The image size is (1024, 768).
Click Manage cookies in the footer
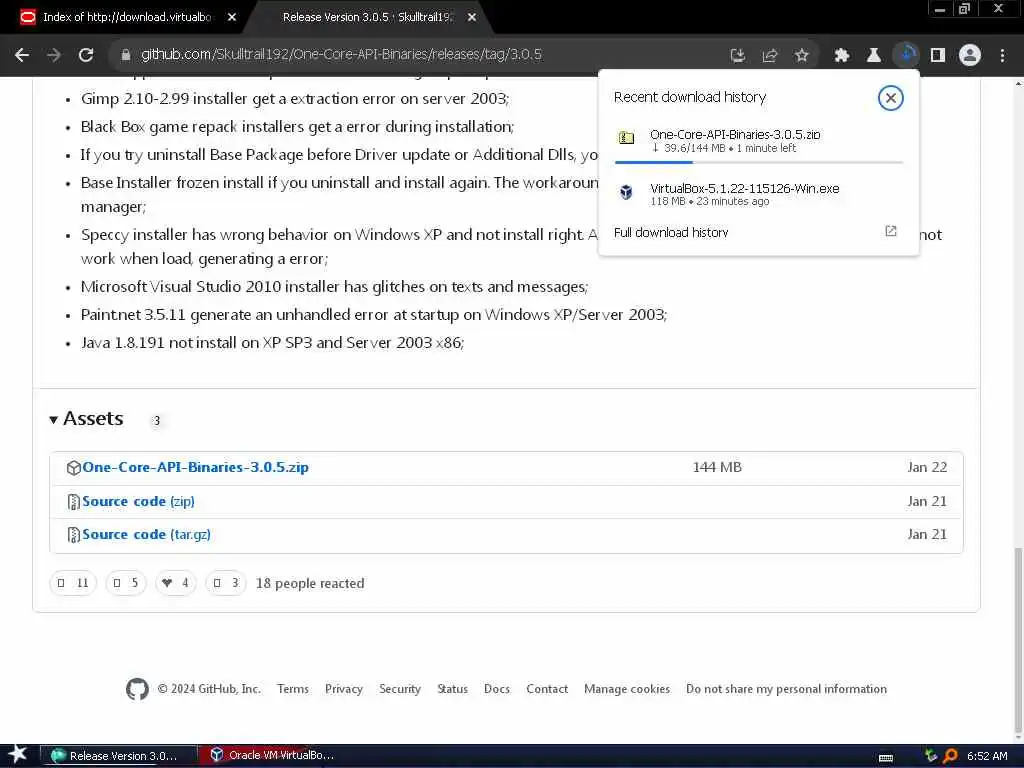(x=627, y=689)
